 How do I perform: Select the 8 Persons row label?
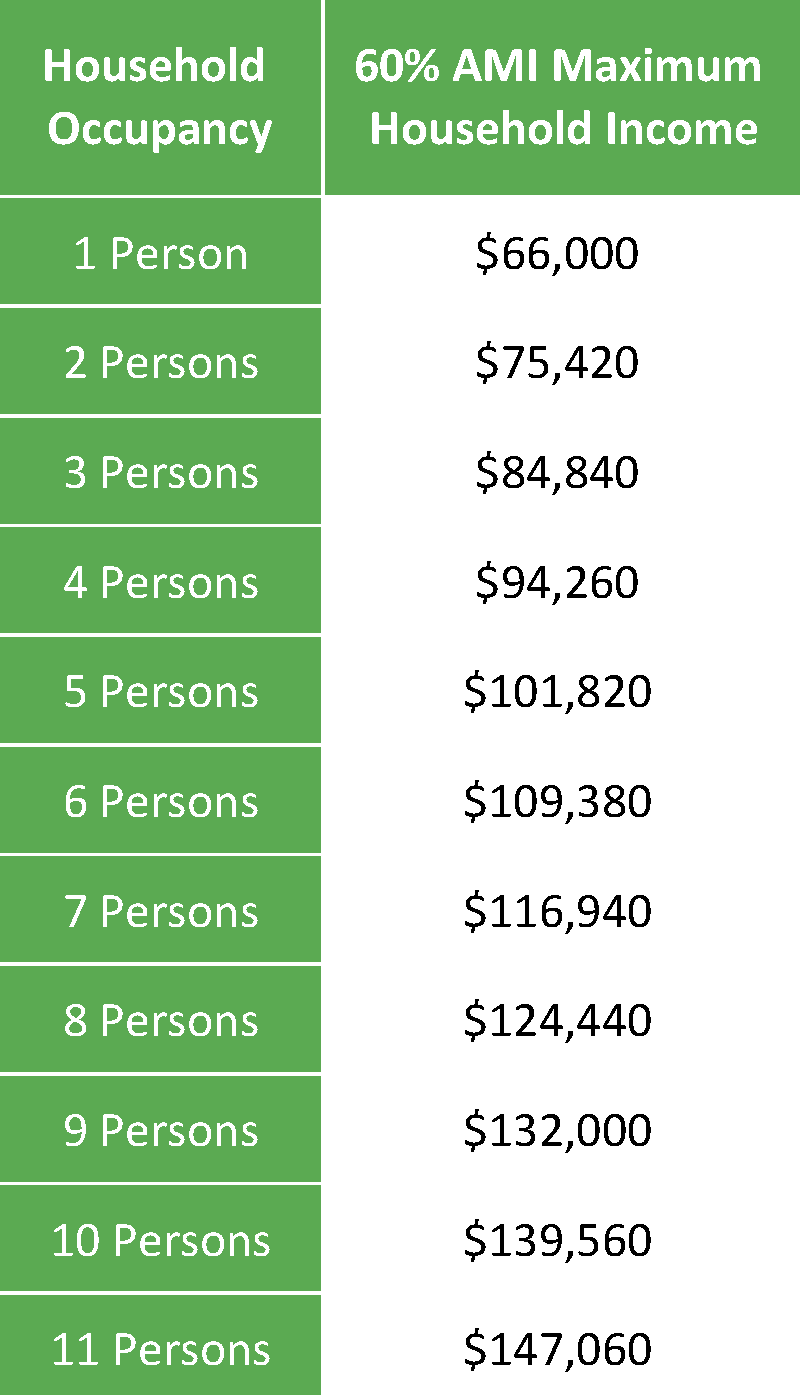tap(160, 1021)
